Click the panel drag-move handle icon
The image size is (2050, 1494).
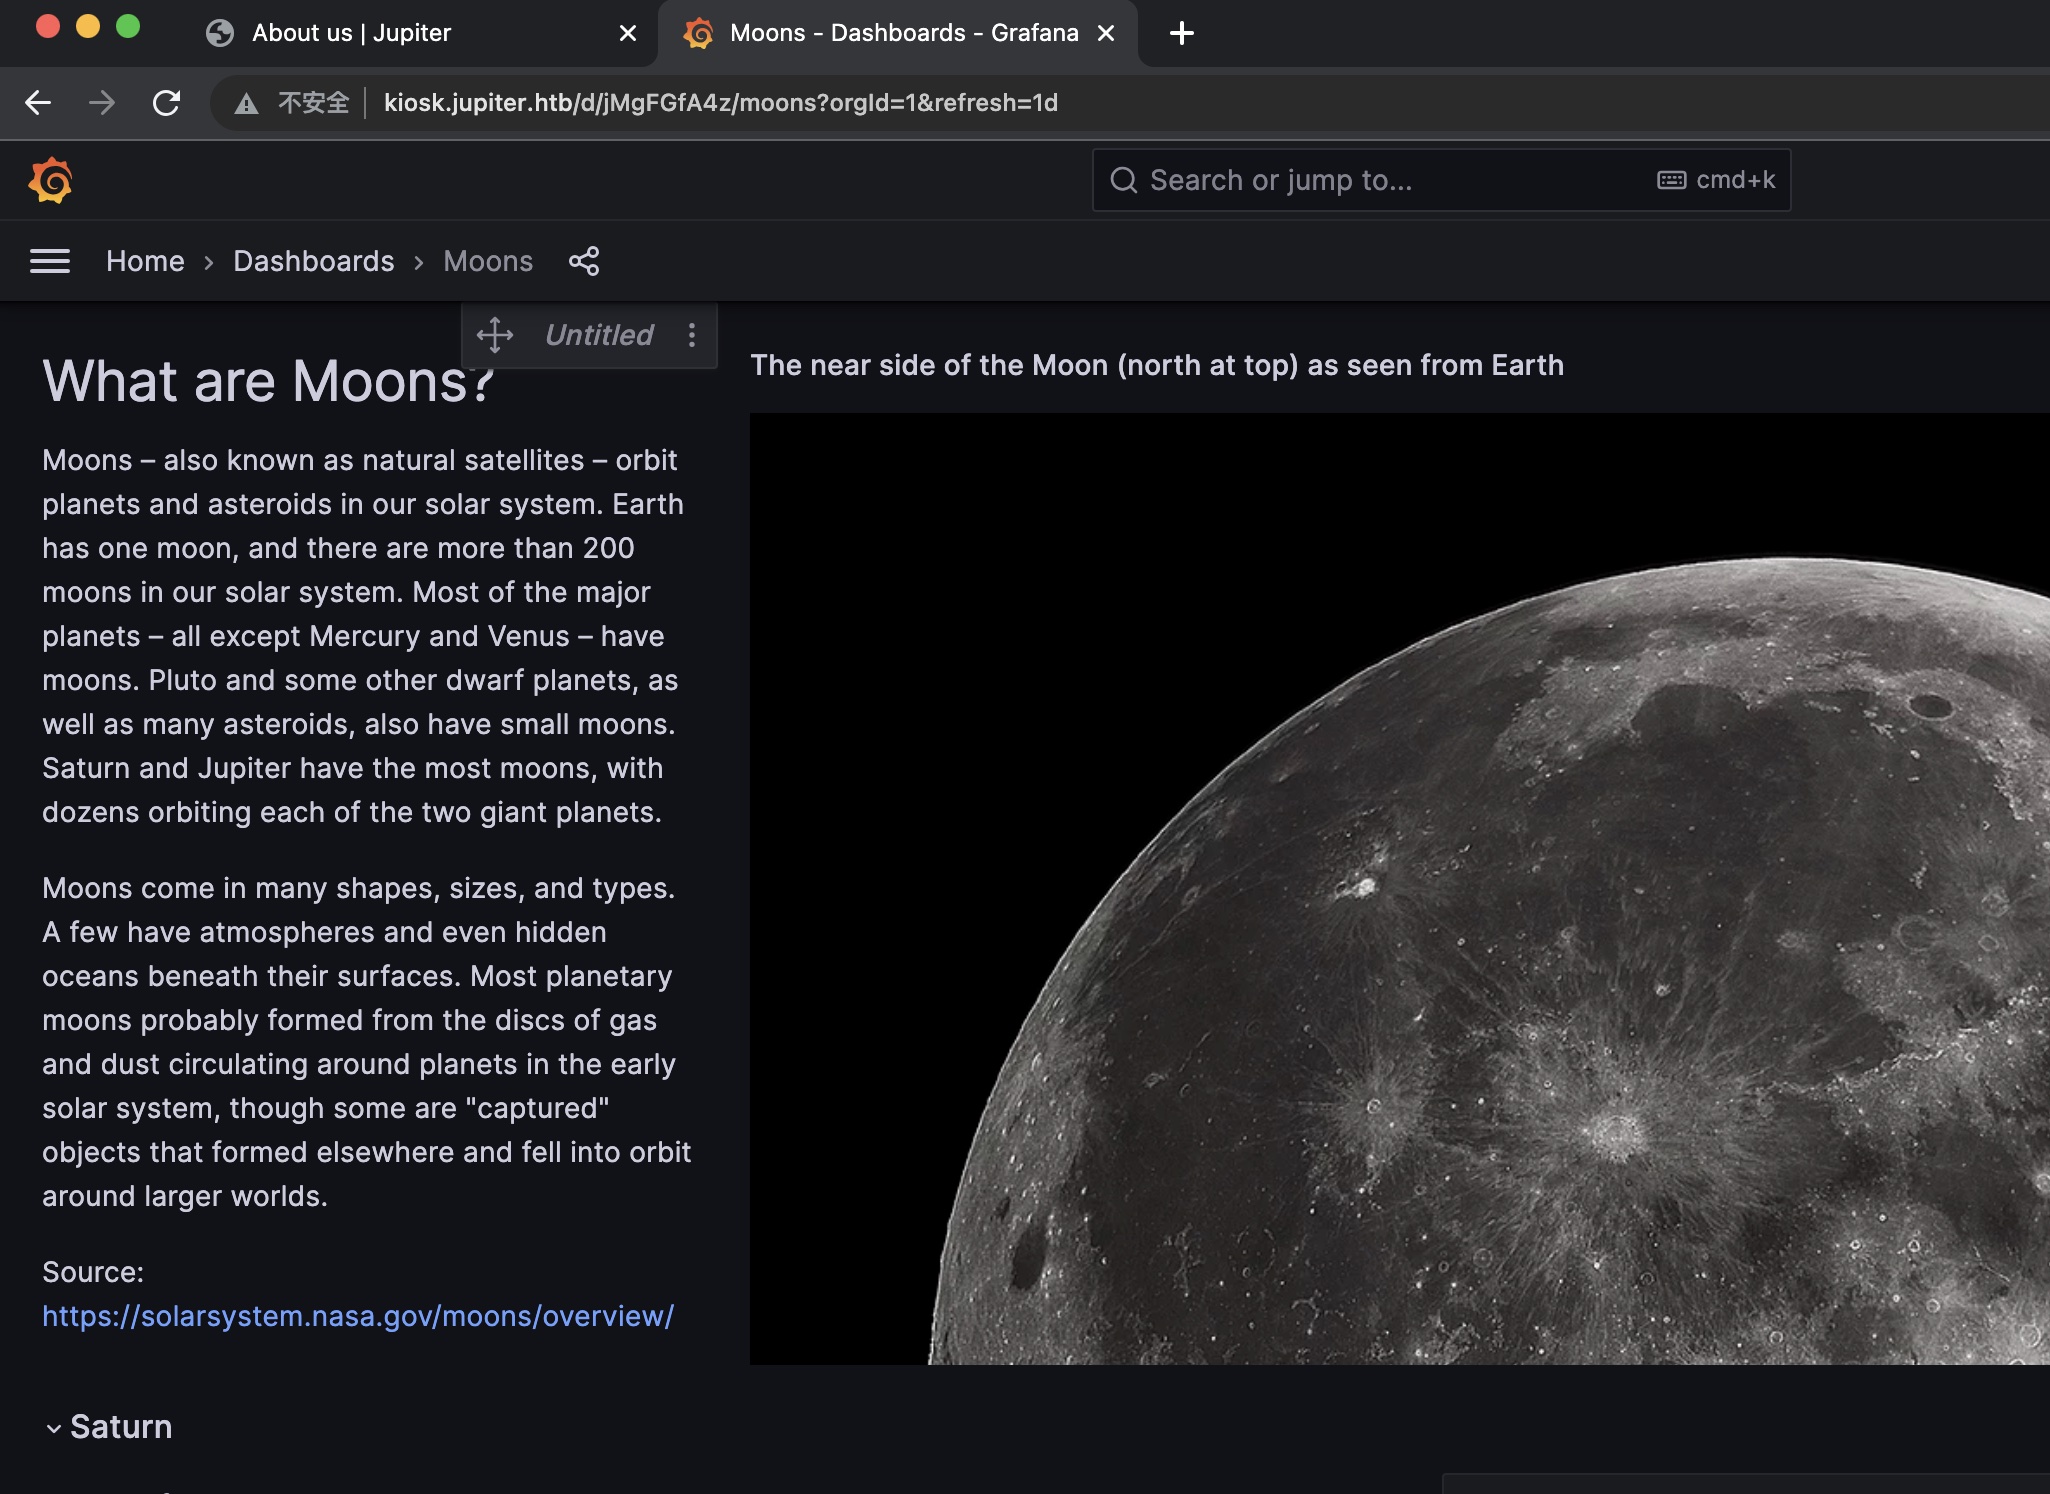(x=495, y=335)
